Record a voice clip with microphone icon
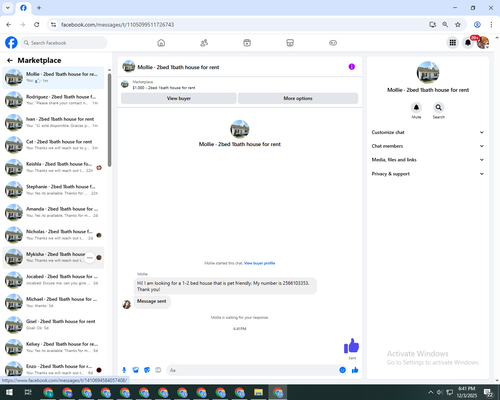 pos(124,370)
